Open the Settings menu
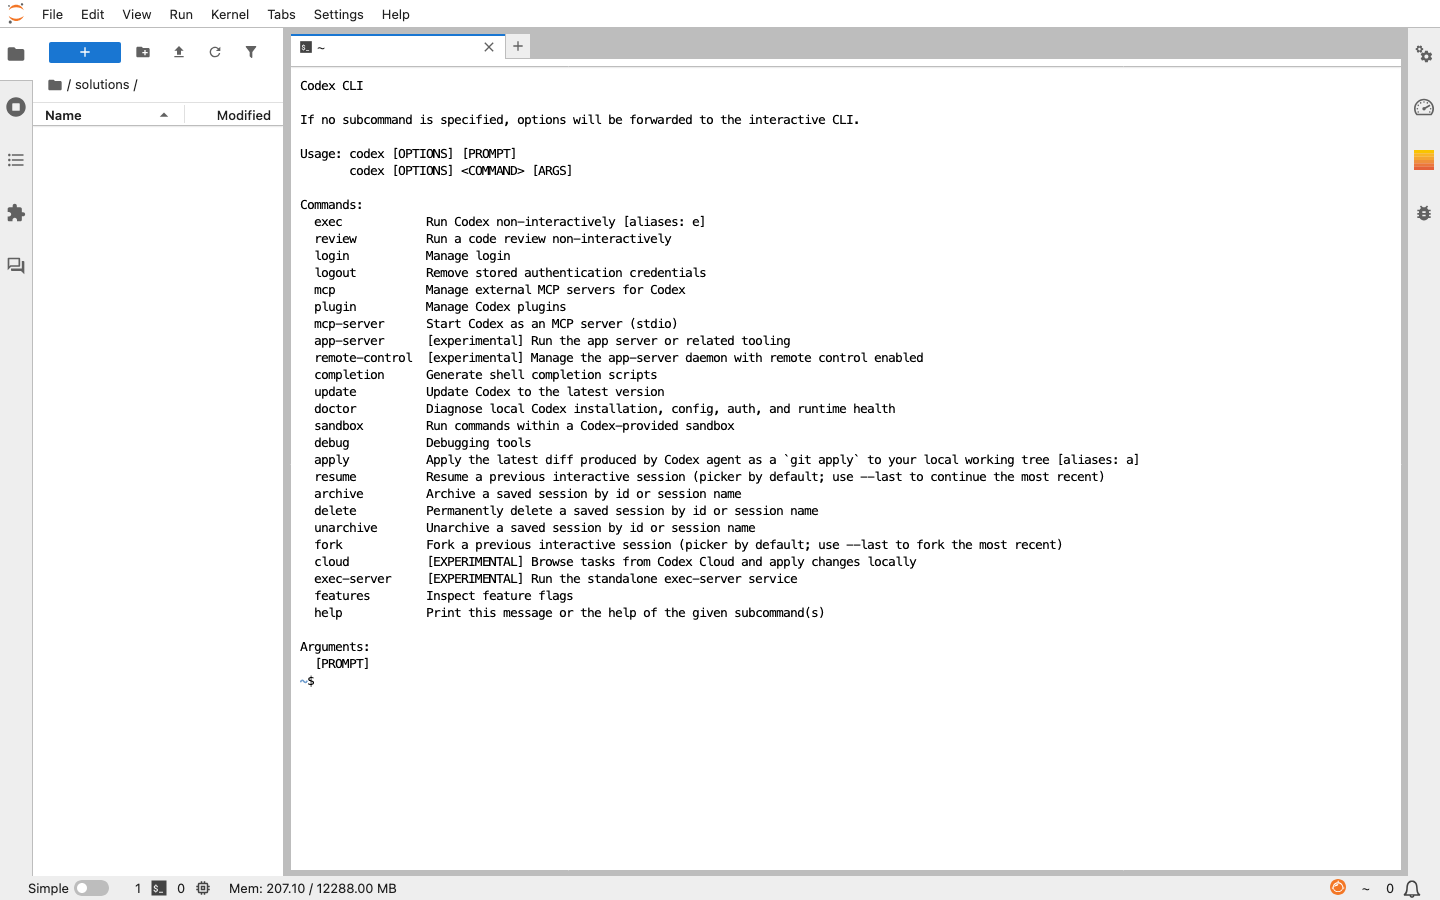Image resolution: width=1440 pixels, height=900 pixels. click(339, 14)
